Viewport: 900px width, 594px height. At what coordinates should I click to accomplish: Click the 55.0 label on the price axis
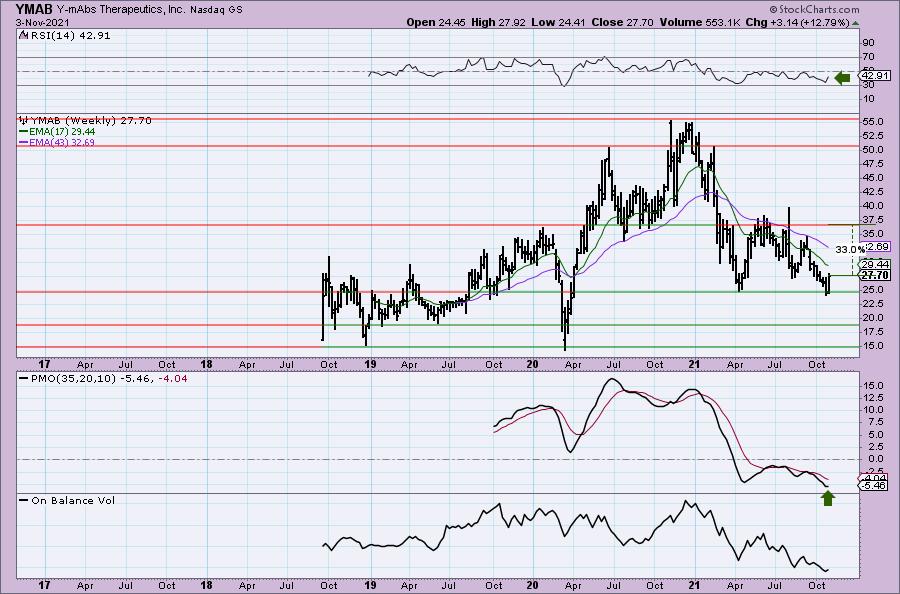click(871, 122)
